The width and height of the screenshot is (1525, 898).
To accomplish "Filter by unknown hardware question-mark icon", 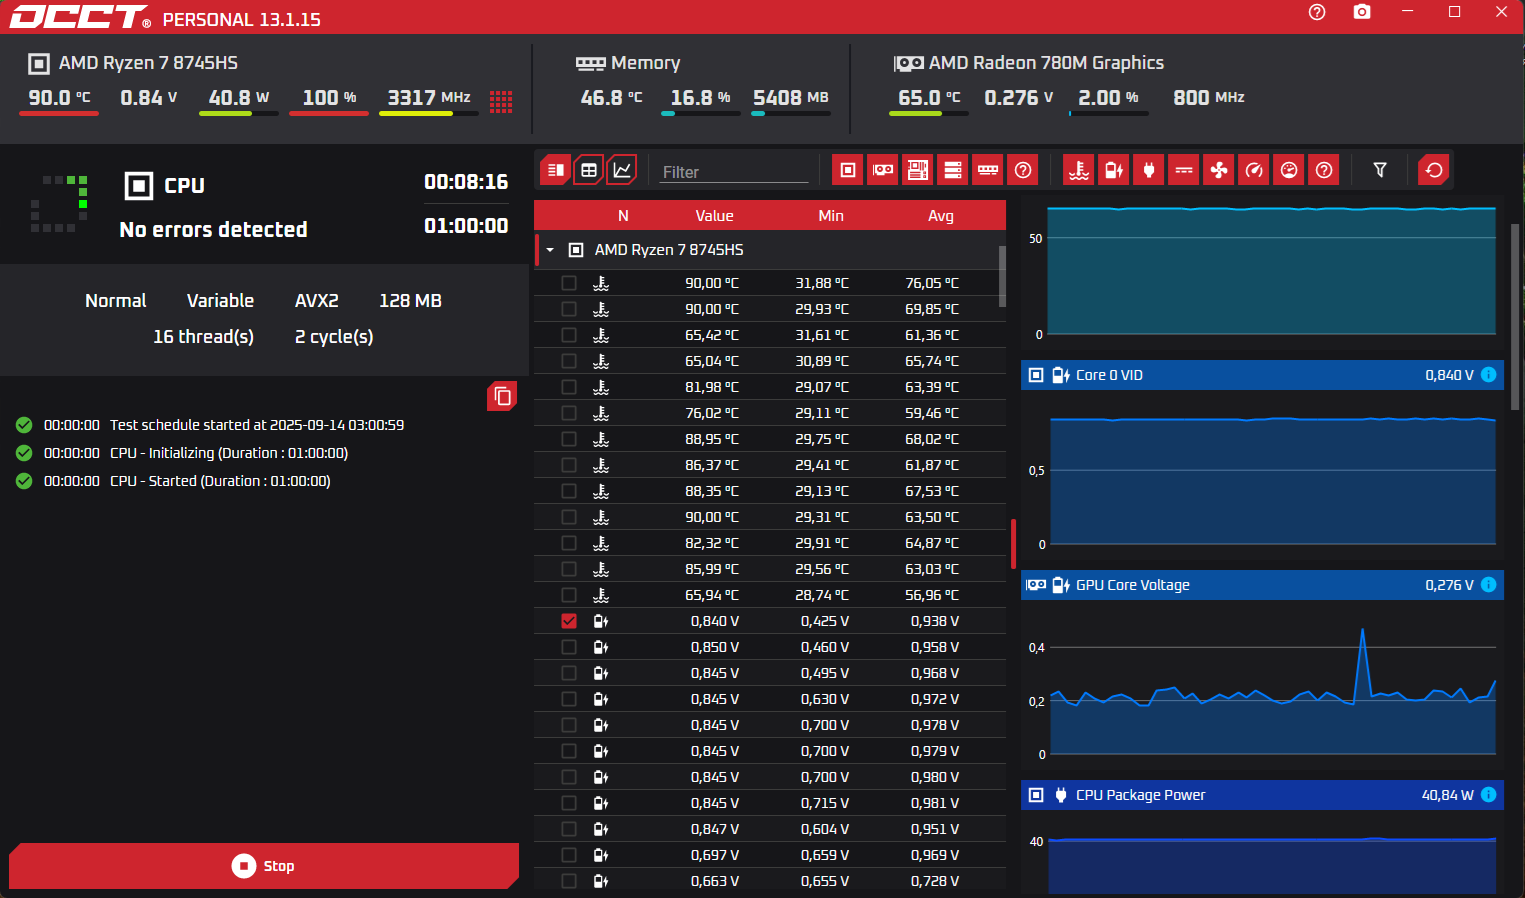I will [x=1023, y=170].
